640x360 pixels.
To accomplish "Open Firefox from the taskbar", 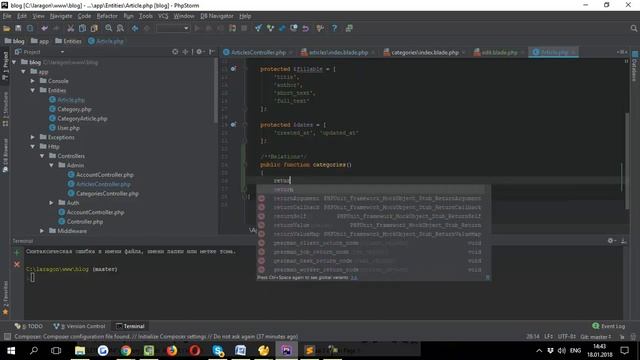I will pyautogui.click(x=172, y=351).
